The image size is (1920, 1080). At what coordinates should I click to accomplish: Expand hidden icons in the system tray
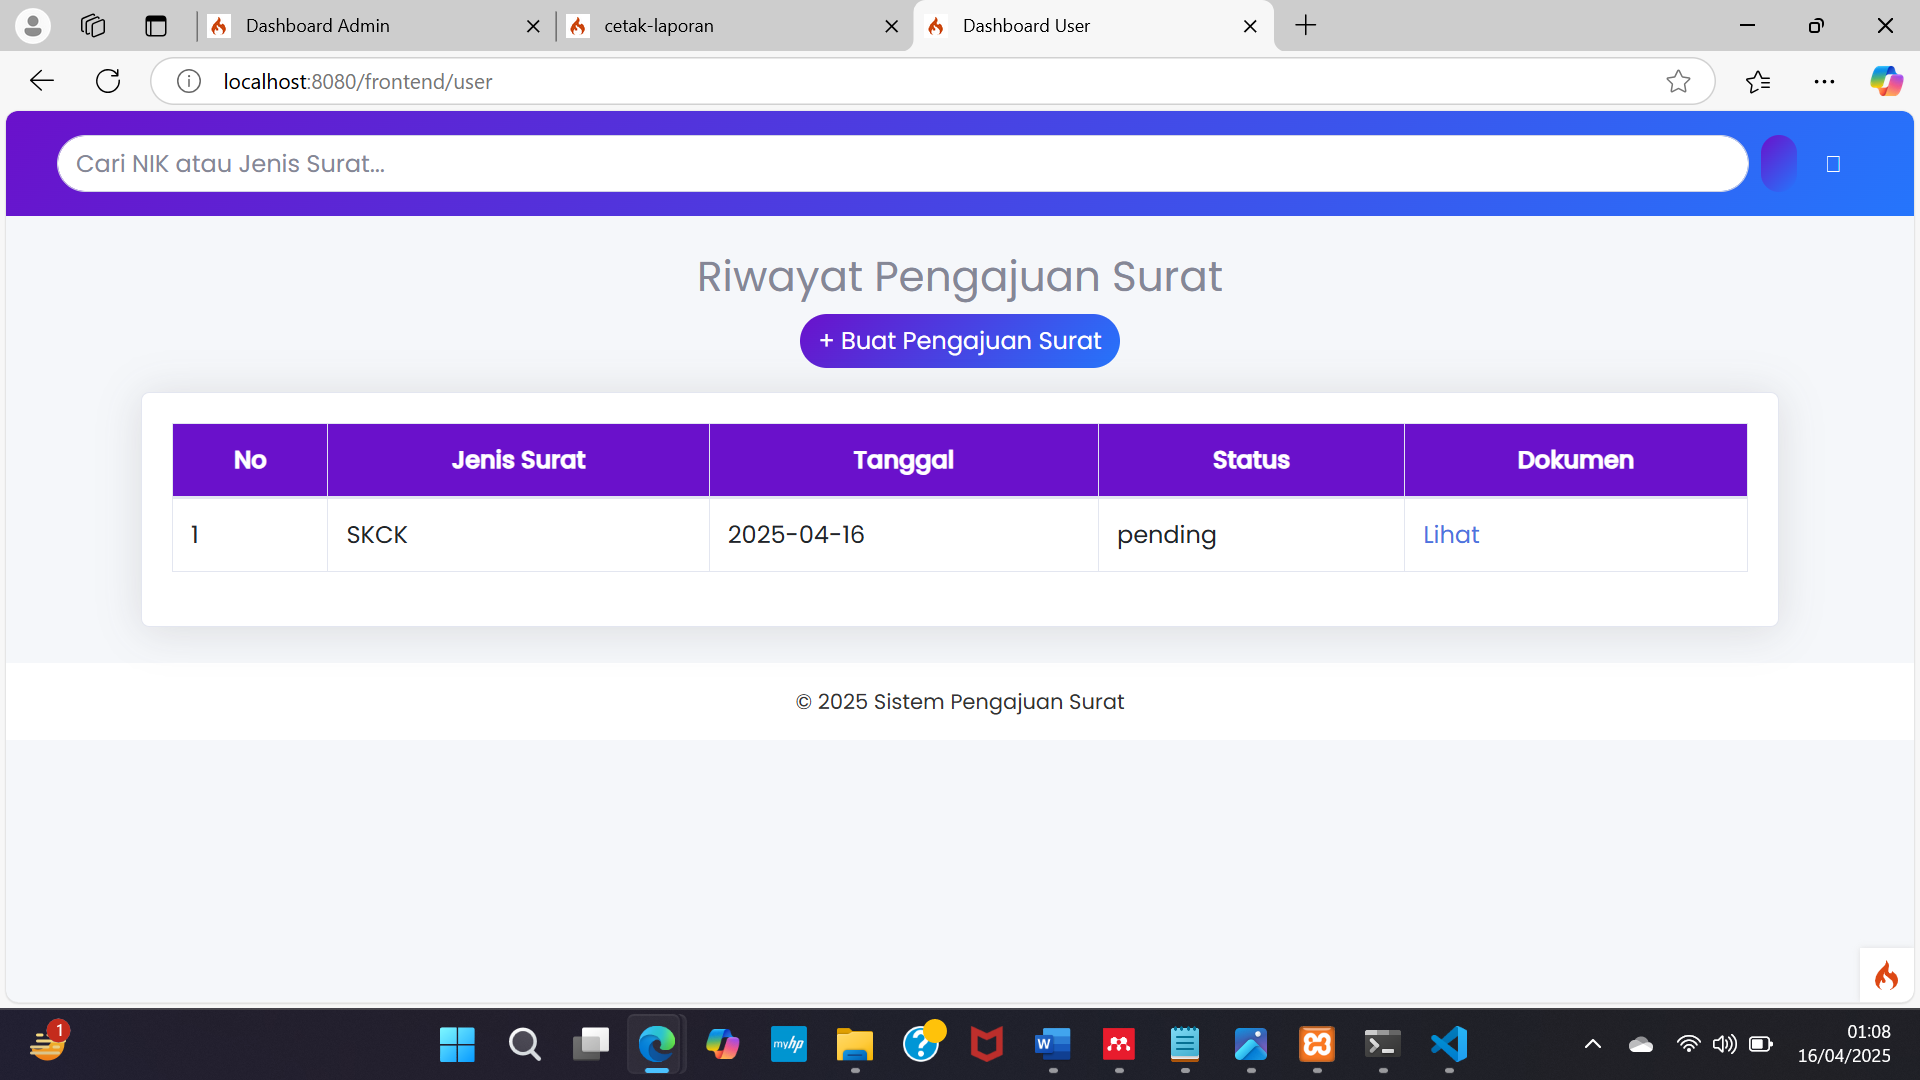(1592, 1044)
